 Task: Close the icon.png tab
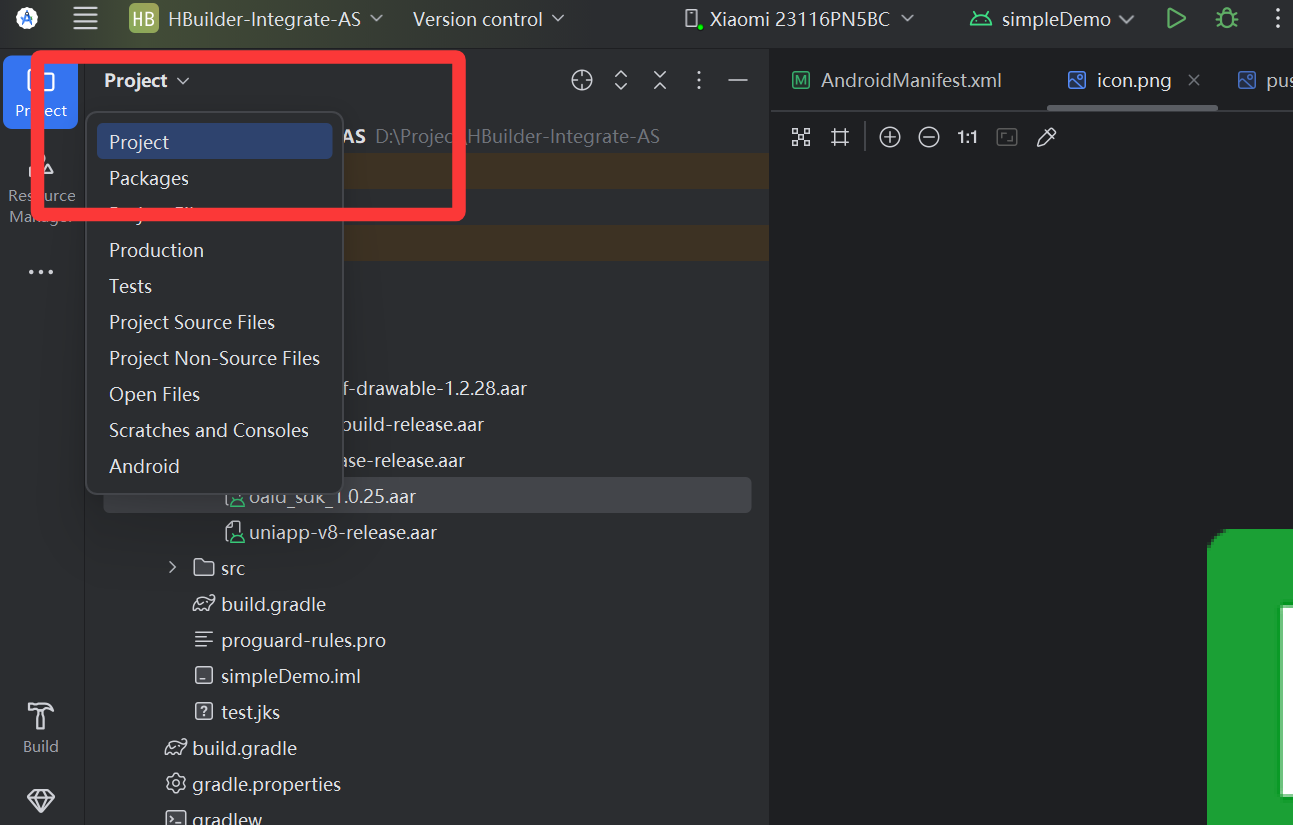tap(1193, 81)
